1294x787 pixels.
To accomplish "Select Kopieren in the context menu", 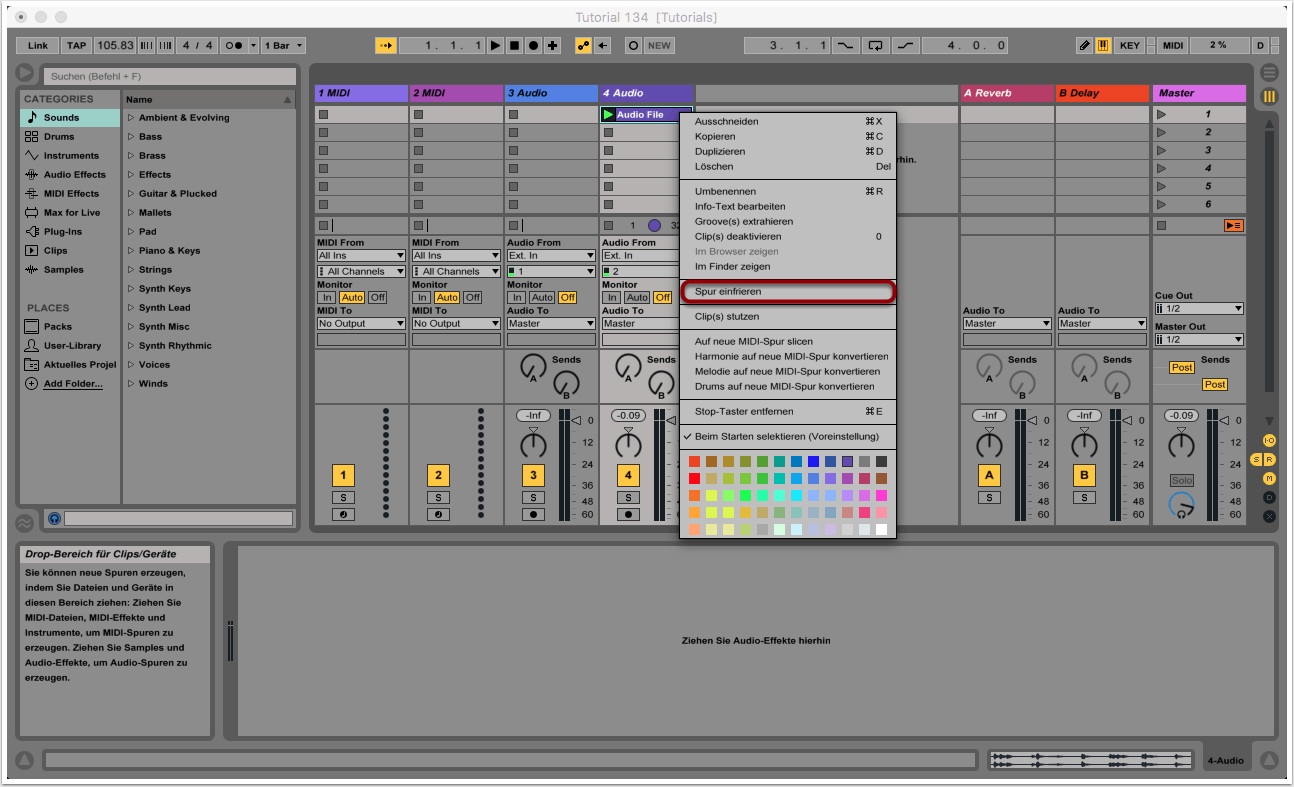I will (715, 137).
